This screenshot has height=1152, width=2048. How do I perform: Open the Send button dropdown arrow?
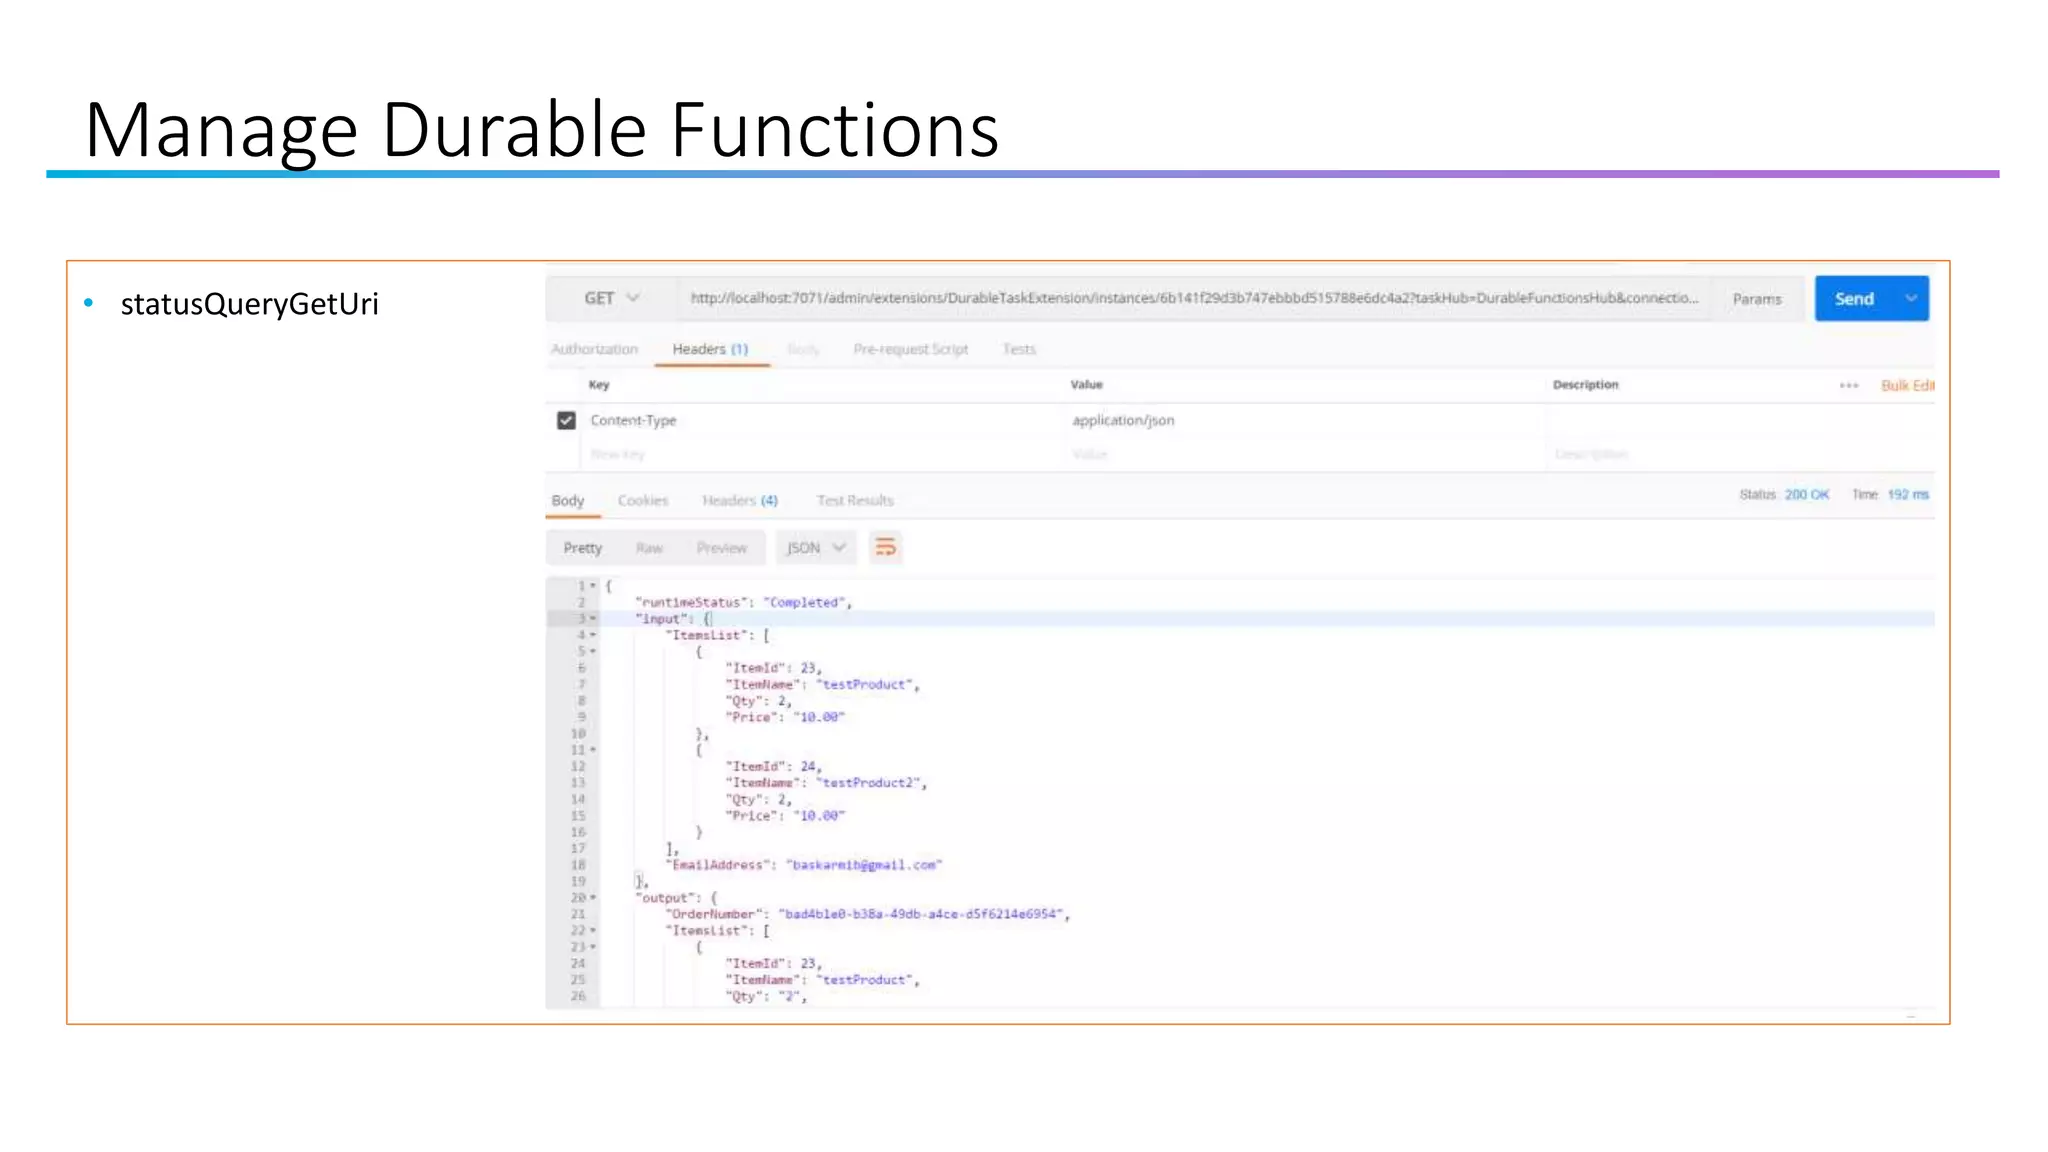[x=1910, y=298]
